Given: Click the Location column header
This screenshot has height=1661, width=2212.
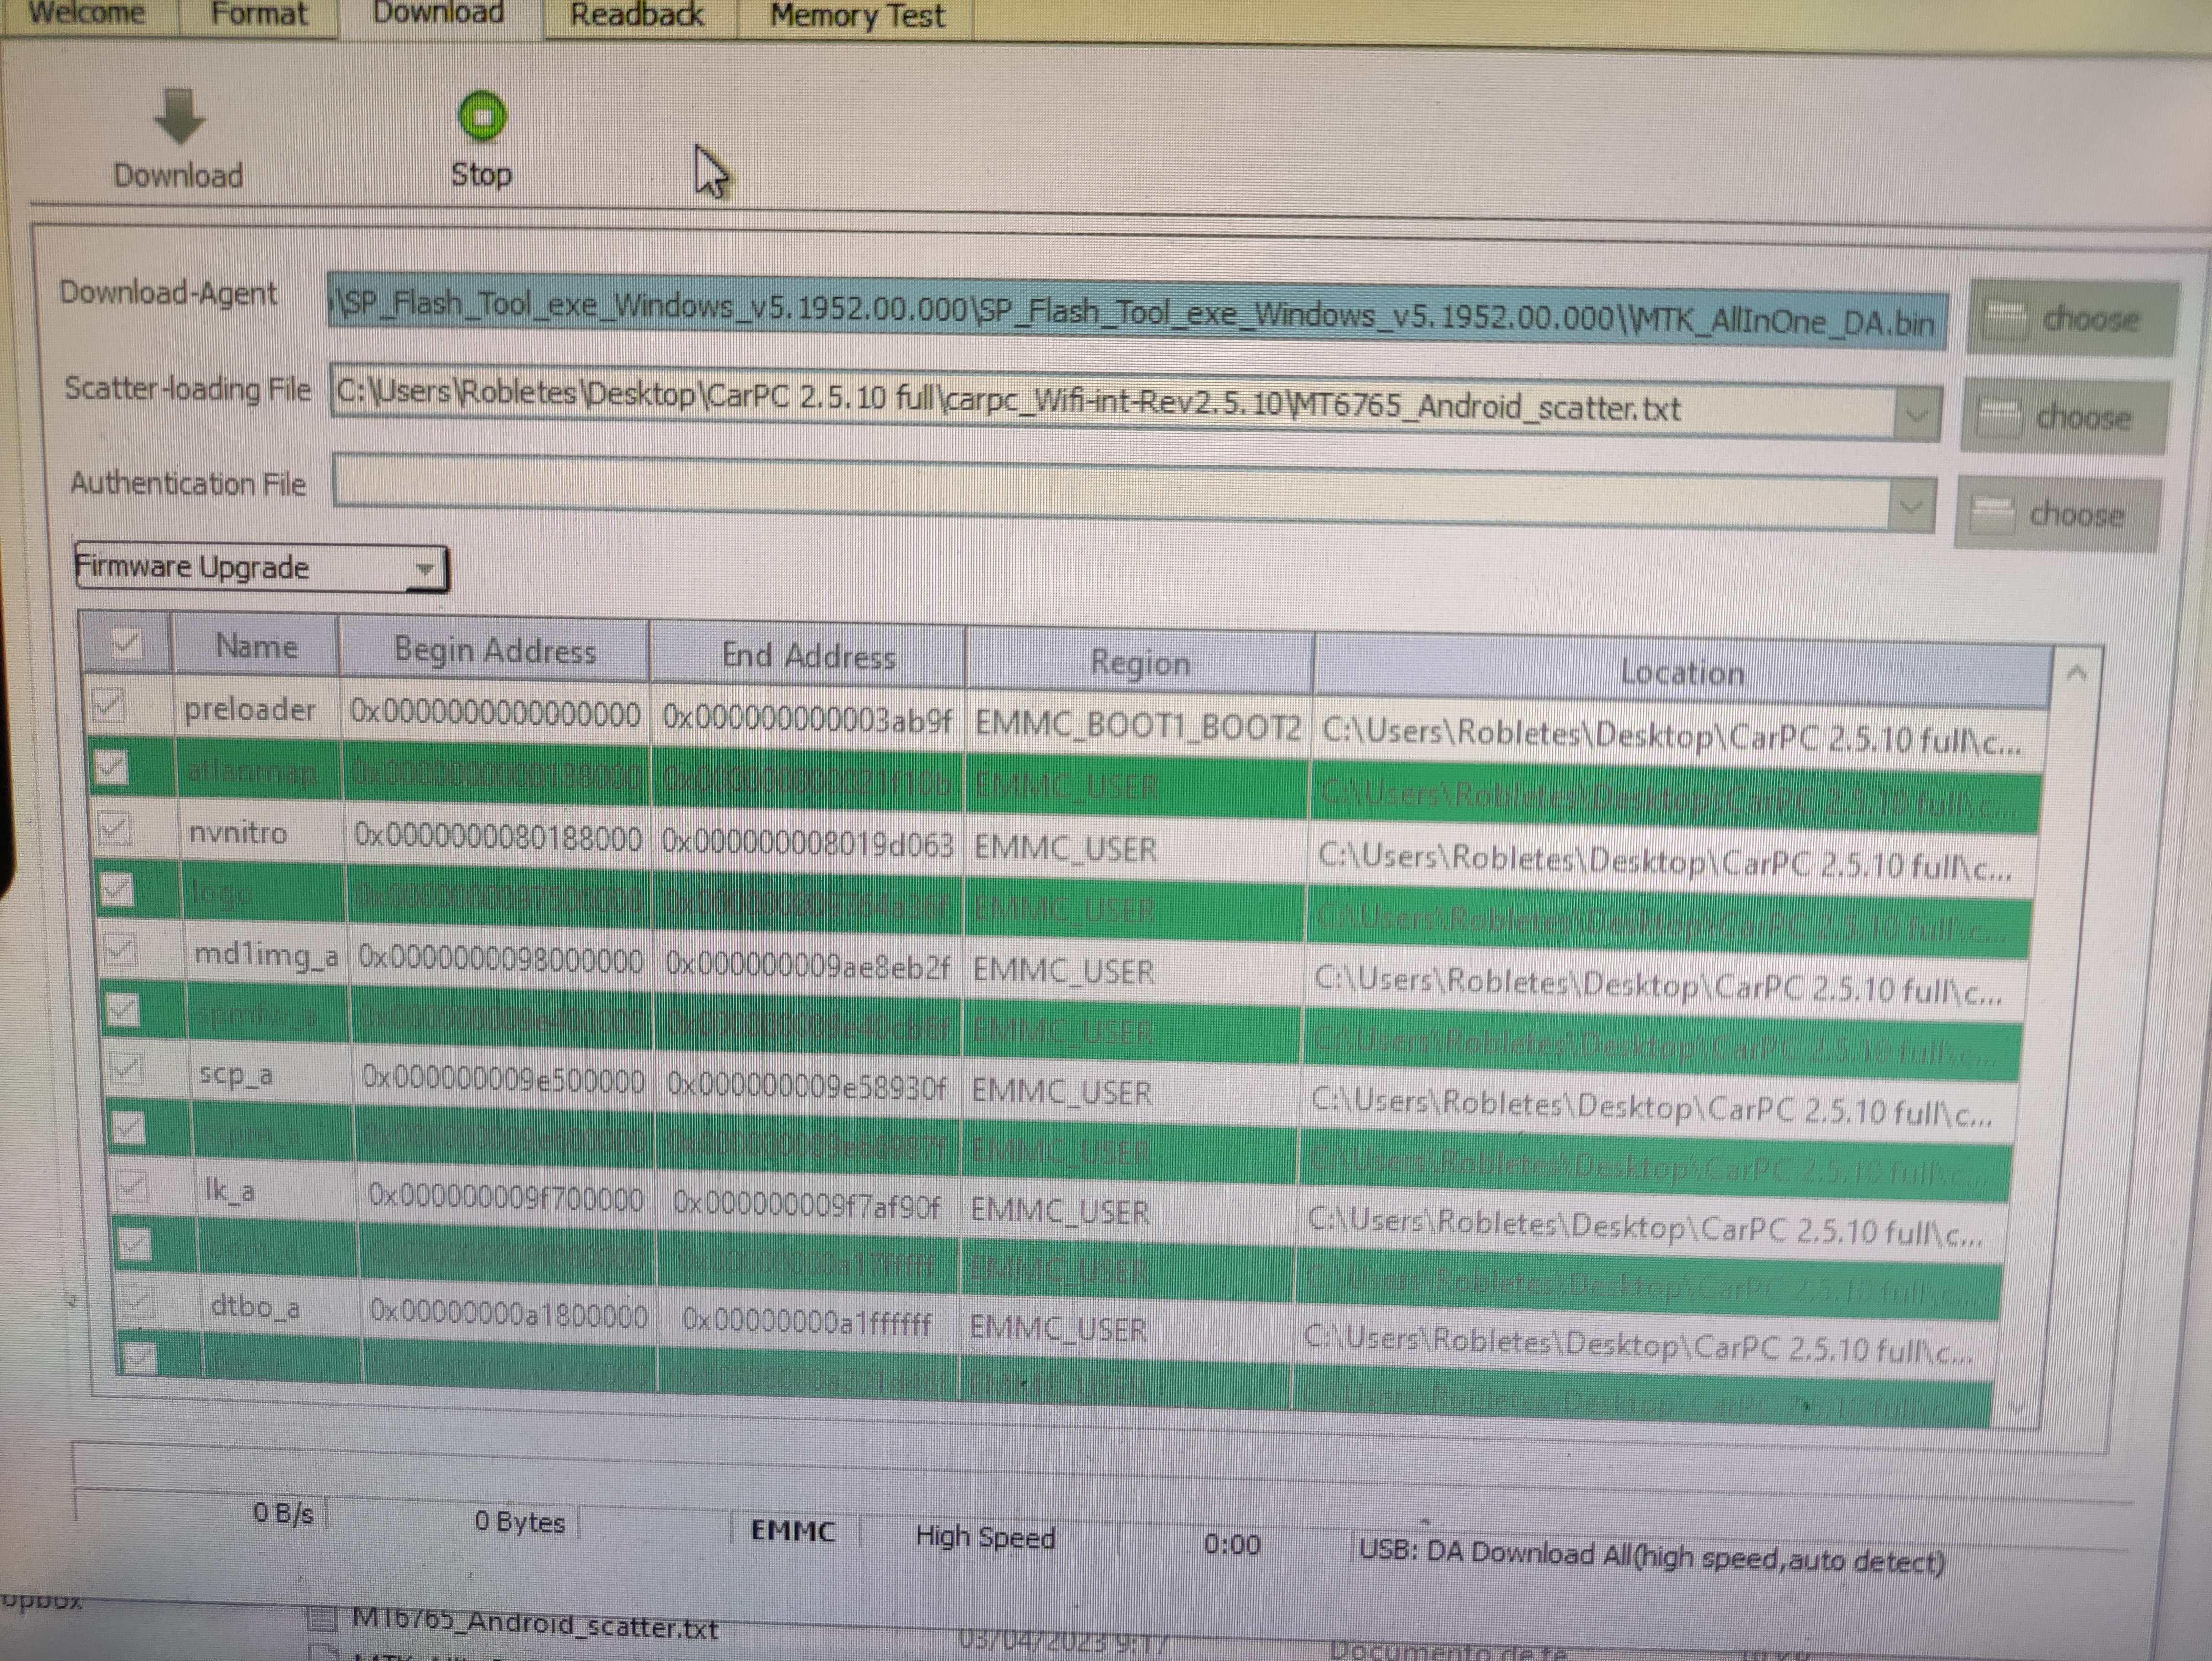Looking at the screenshot, I should pyautogui.click(x=1682, y=672).
